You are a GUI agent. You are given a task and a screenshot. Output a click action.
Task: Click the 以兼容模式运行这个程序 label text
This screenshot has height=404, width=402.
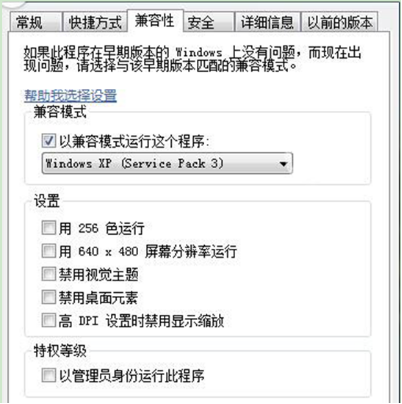[135, 141]
